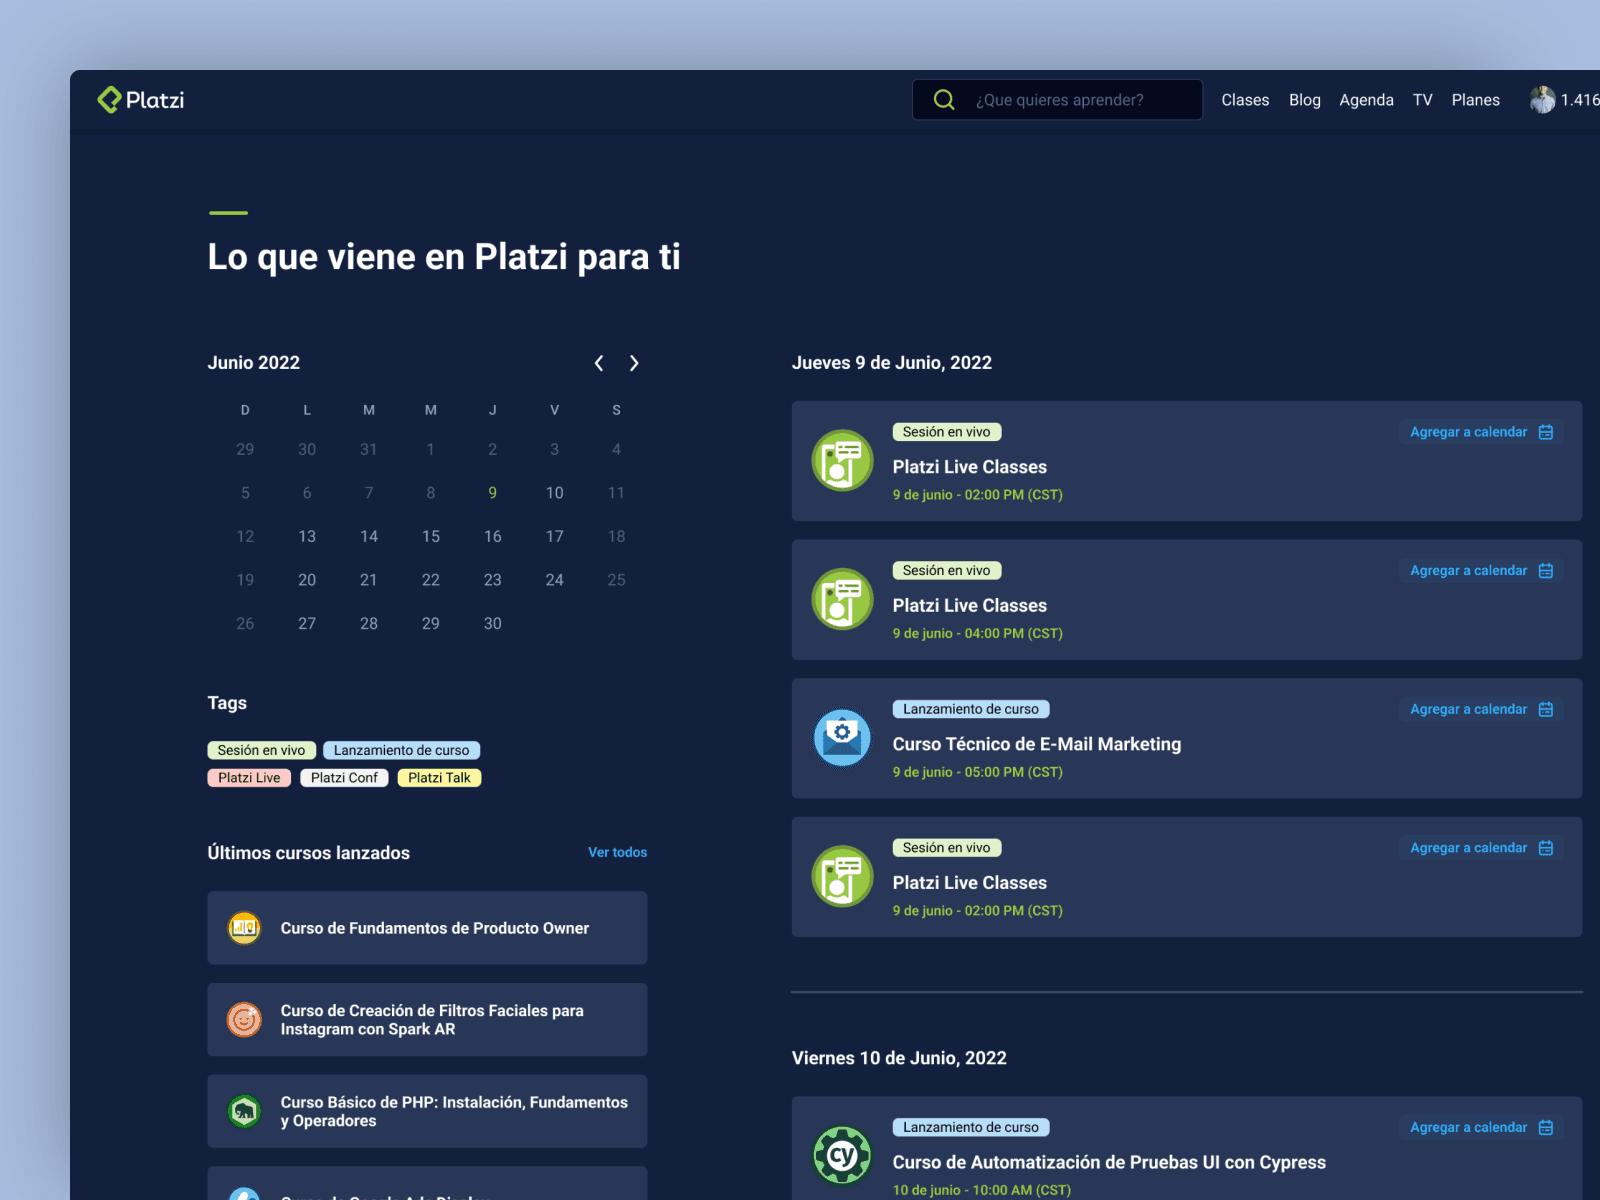Screen dimensions: 1600x1200
Task: Click the Spark AR filters course icon
Action: (x=244, y=1020)
